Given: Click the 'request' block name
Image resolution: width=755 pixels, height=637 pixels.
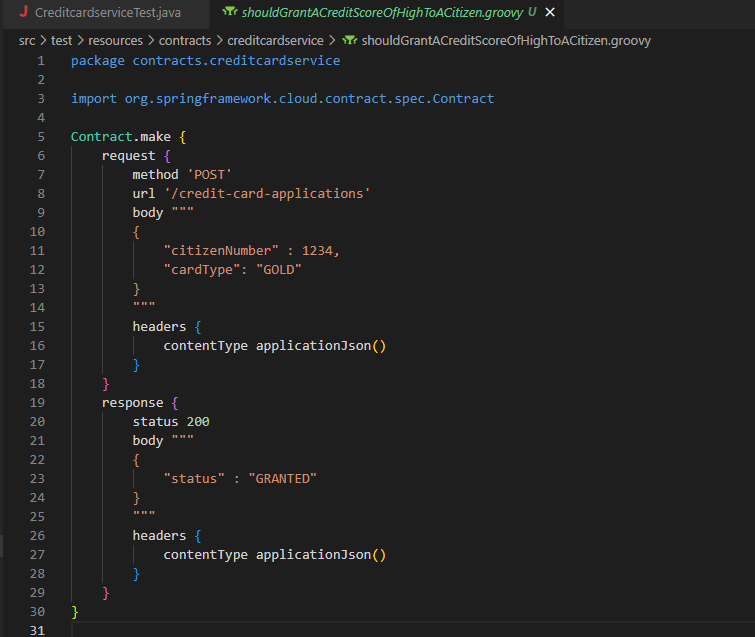Looking at the screenshot, I should tap(129, 156).
